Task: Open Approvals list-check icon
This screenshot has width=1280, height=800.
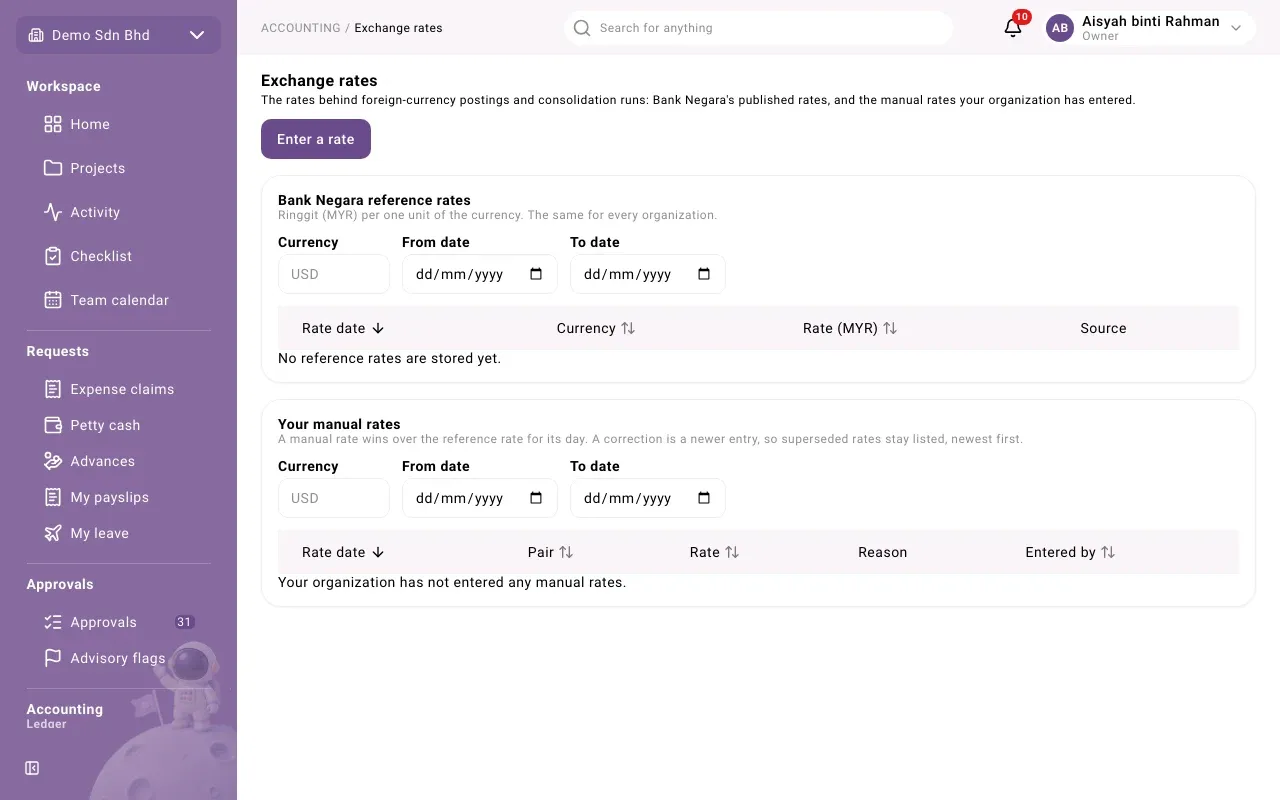Action: click(x=53, y=622)
